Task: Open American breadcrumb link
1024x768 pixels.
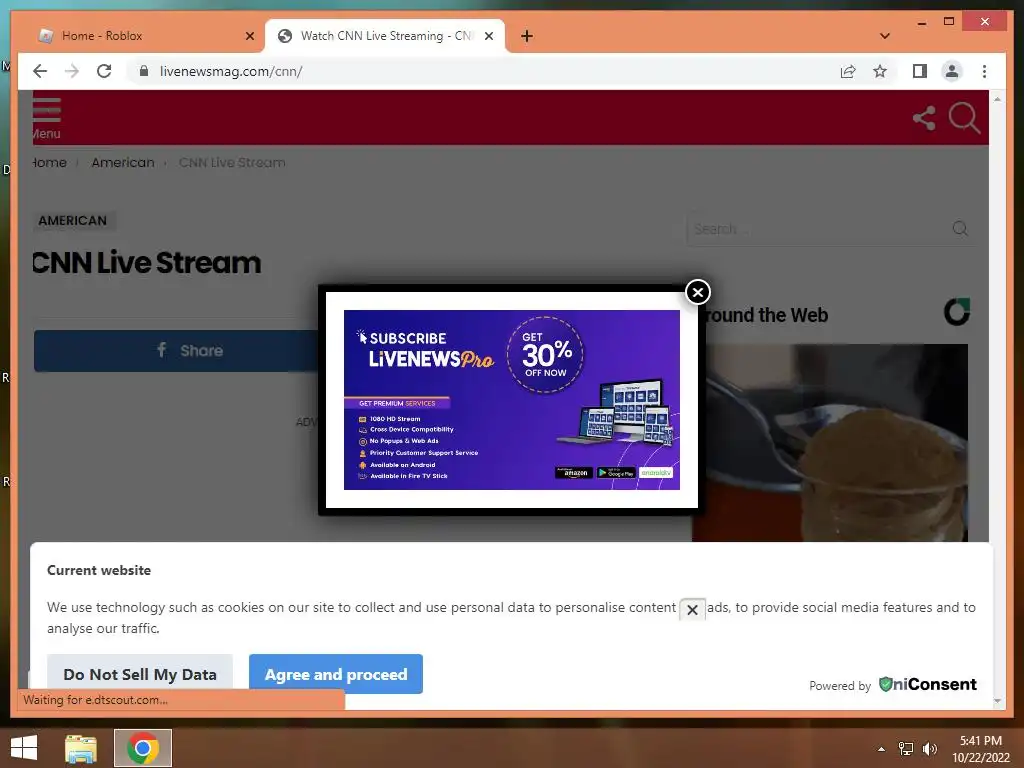Action: (x=123, y=163)
